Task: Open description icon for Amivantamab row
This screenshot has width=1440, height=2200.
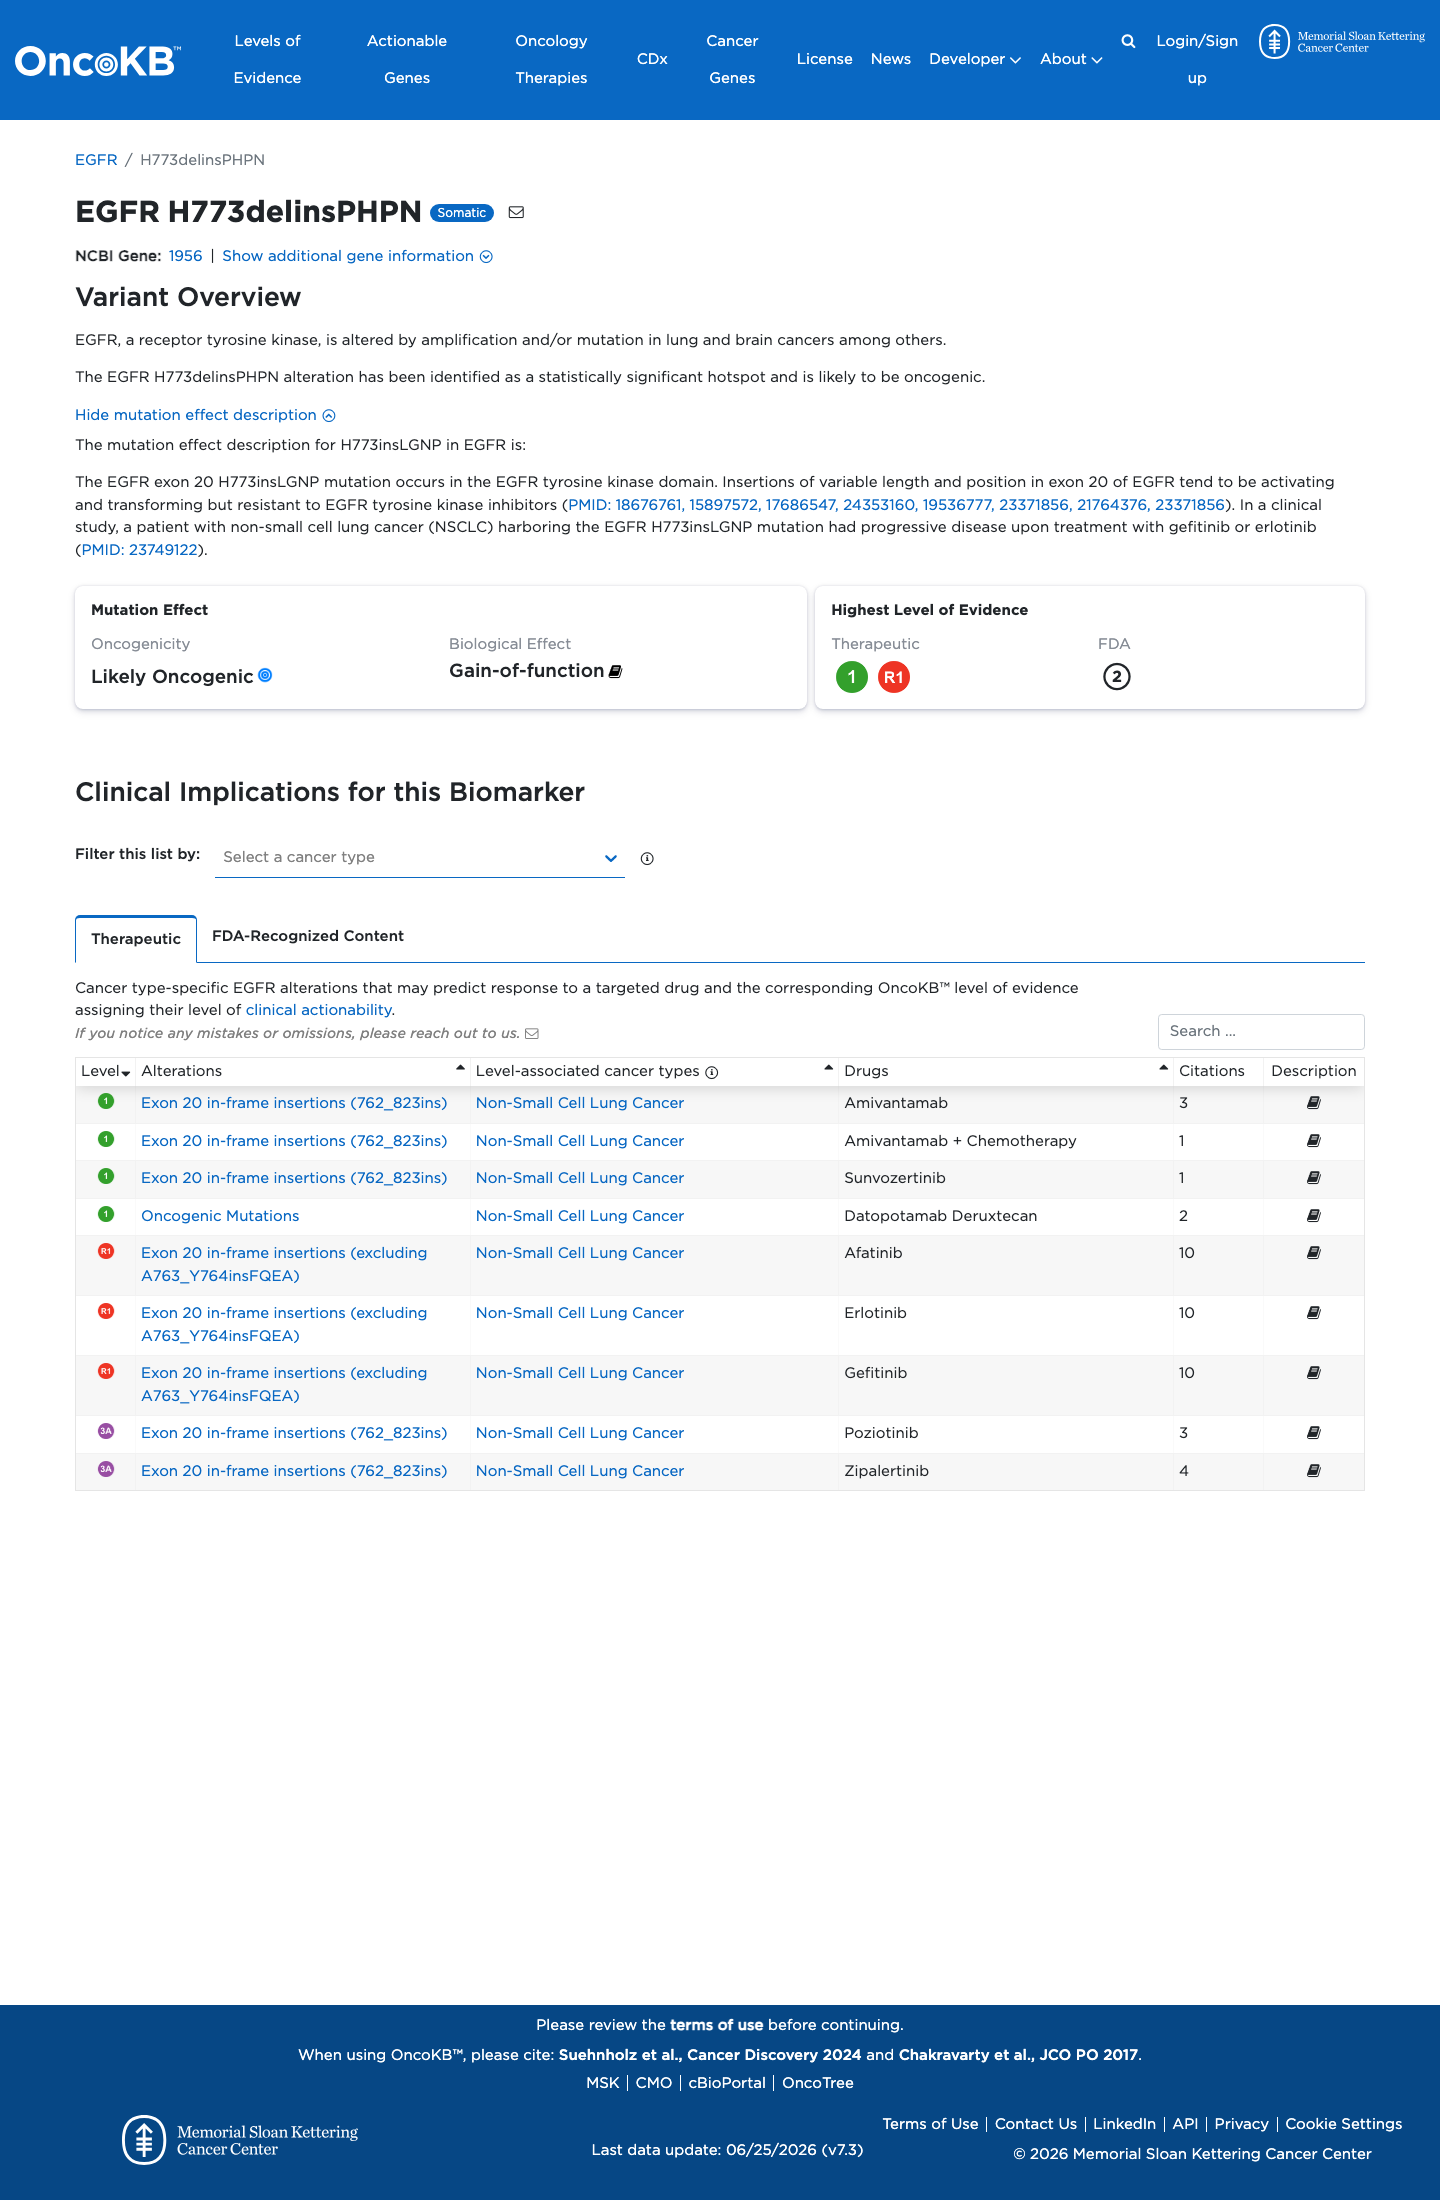Action: tap(1314, 1103)
